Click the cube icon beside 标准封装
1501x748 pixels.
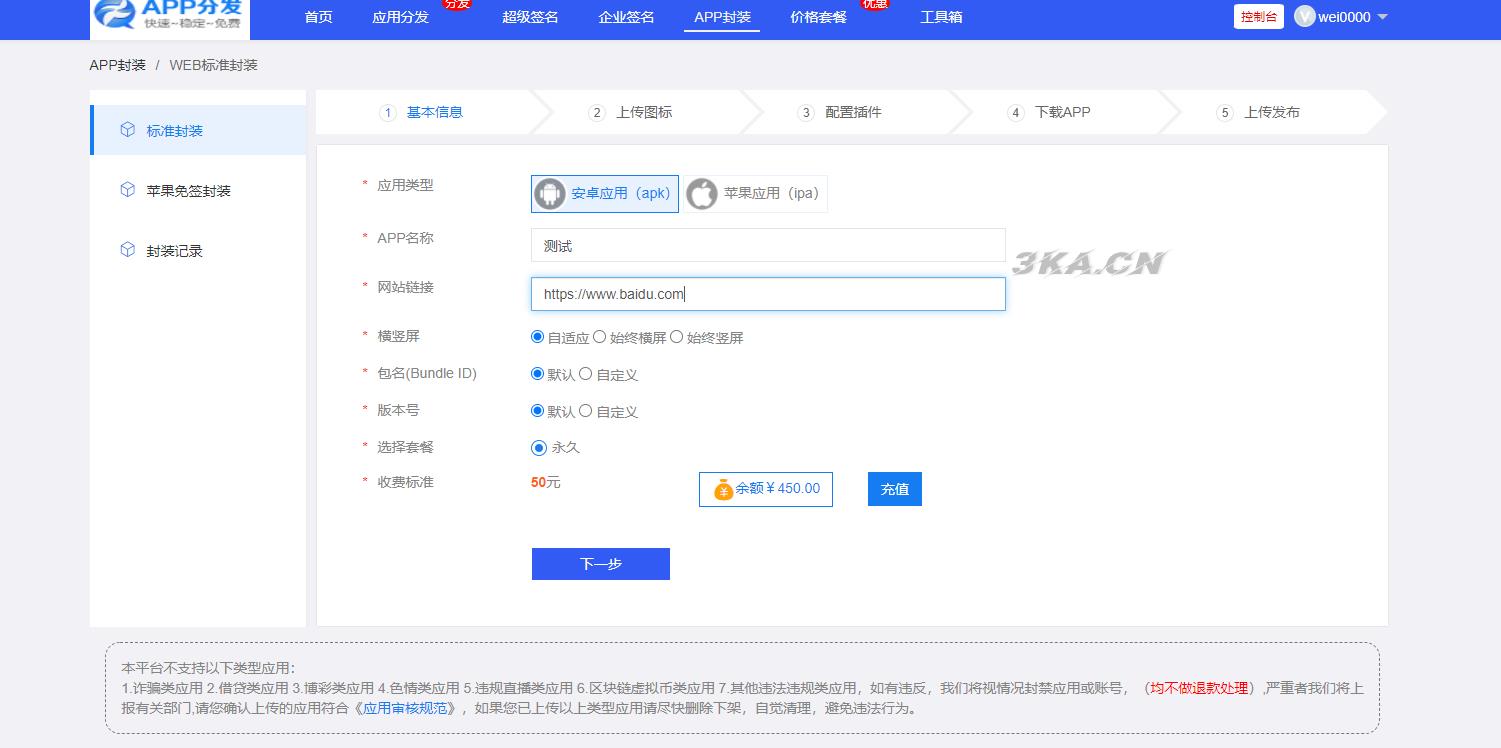click(x=127, y=130)
